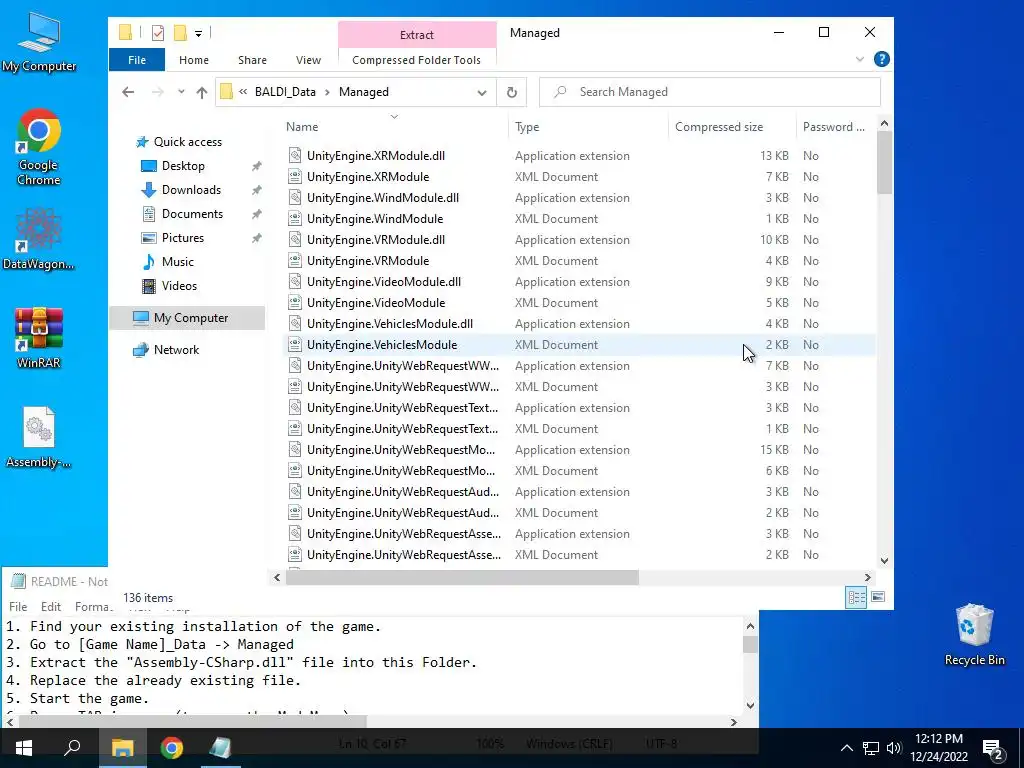
Task: Click File Explorer taskbar icon
Action: (122, 748)
